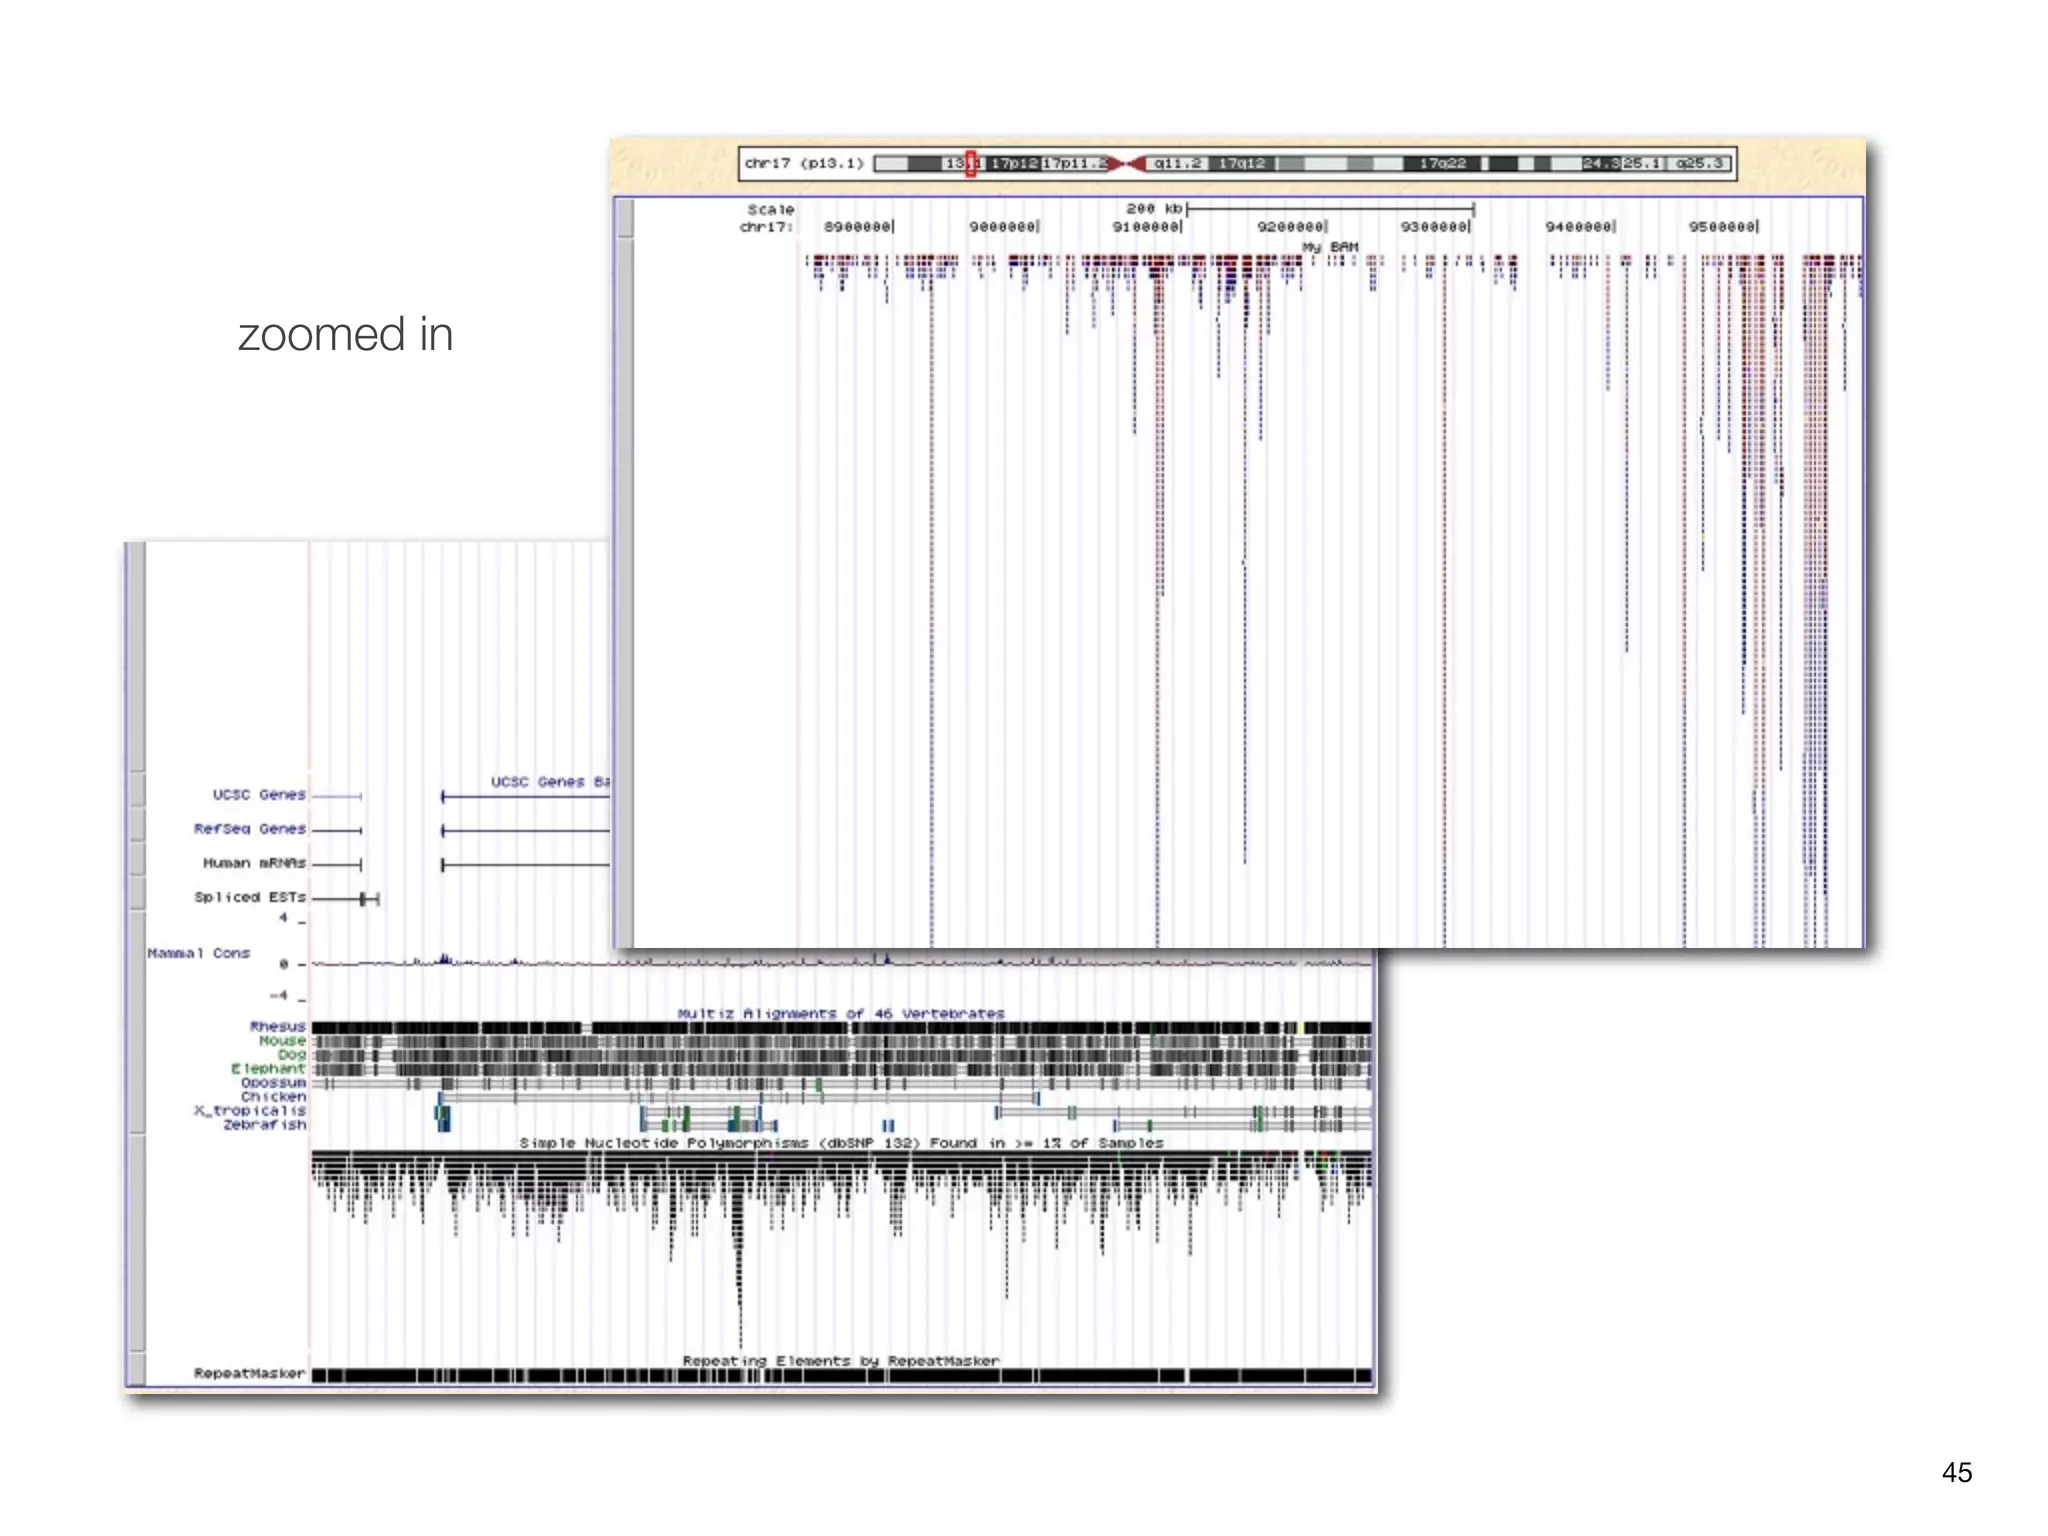Viewport: 2048px width, 1536px height.
Task: Click the q25.3 band on chromosome ideogram
Action: [1700, 163]
